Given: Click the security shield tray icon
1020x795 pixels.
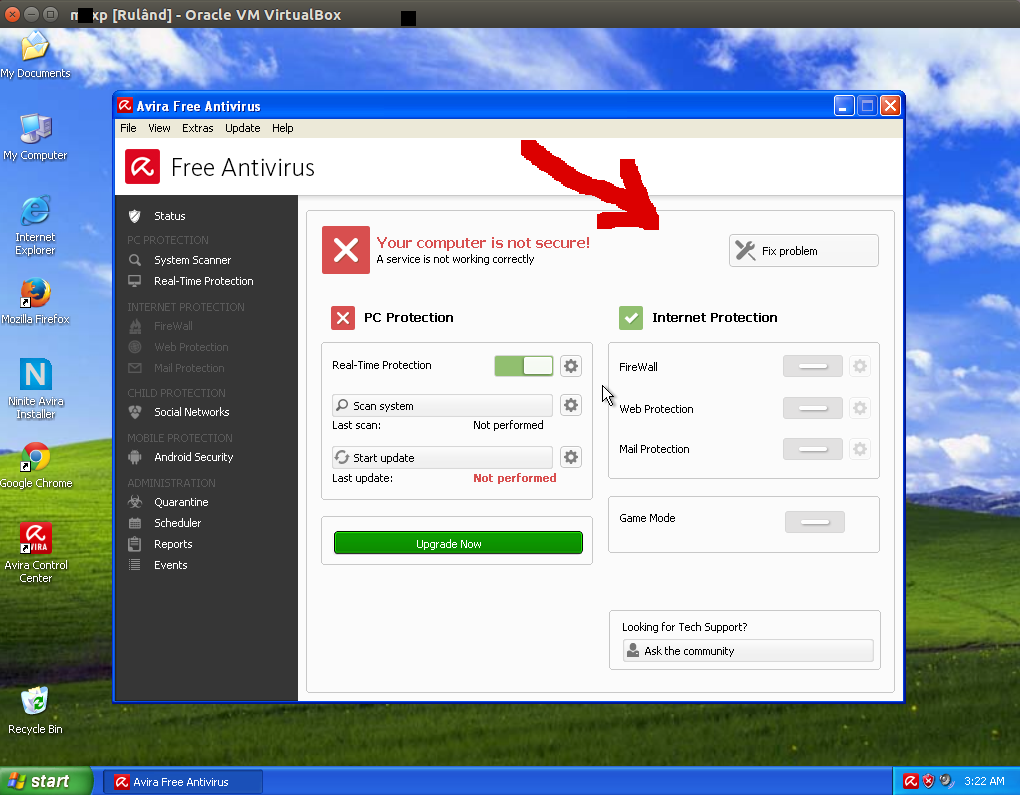Looking at the screenshot, I should (x=928, y=781).
